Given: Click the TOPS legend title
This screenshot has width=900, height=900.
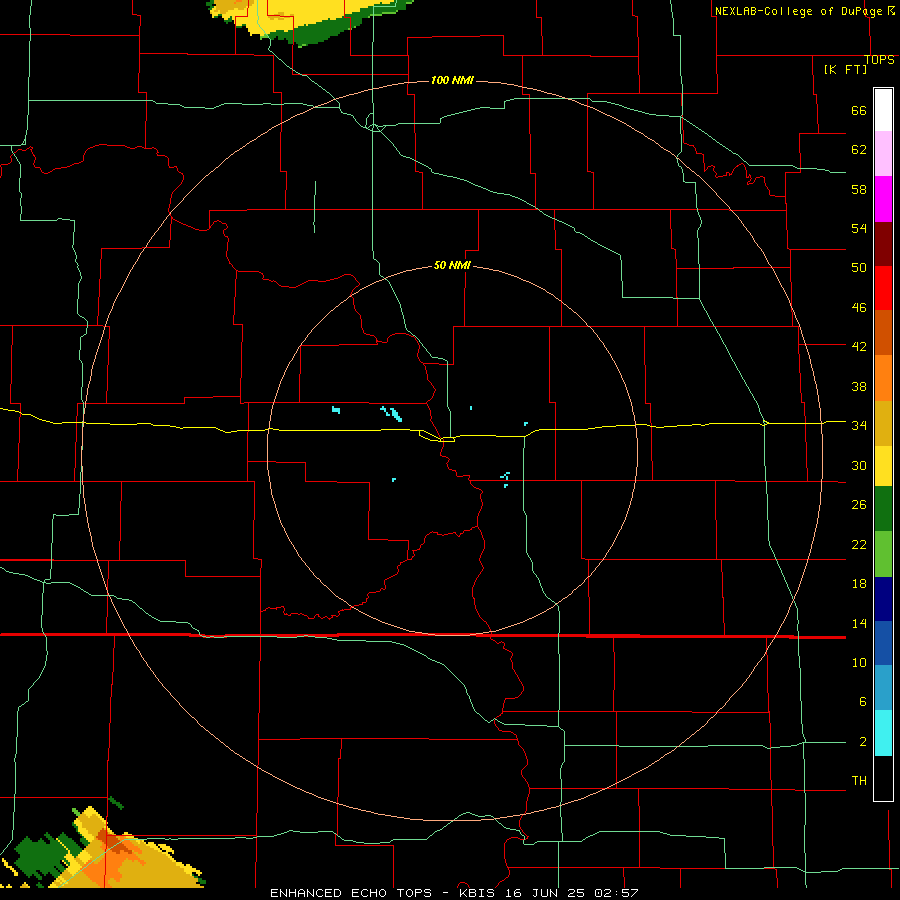Looking at the screenshot, I should point(879,60).
